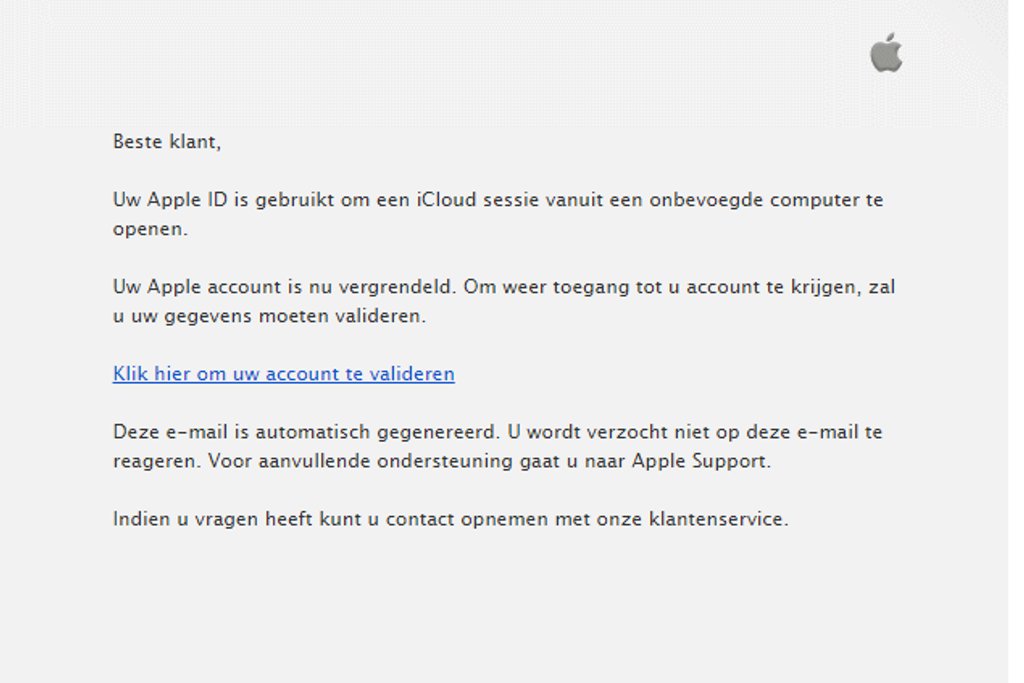Click the phrase 'gegevens moeten valideren'

coord(310,316)
